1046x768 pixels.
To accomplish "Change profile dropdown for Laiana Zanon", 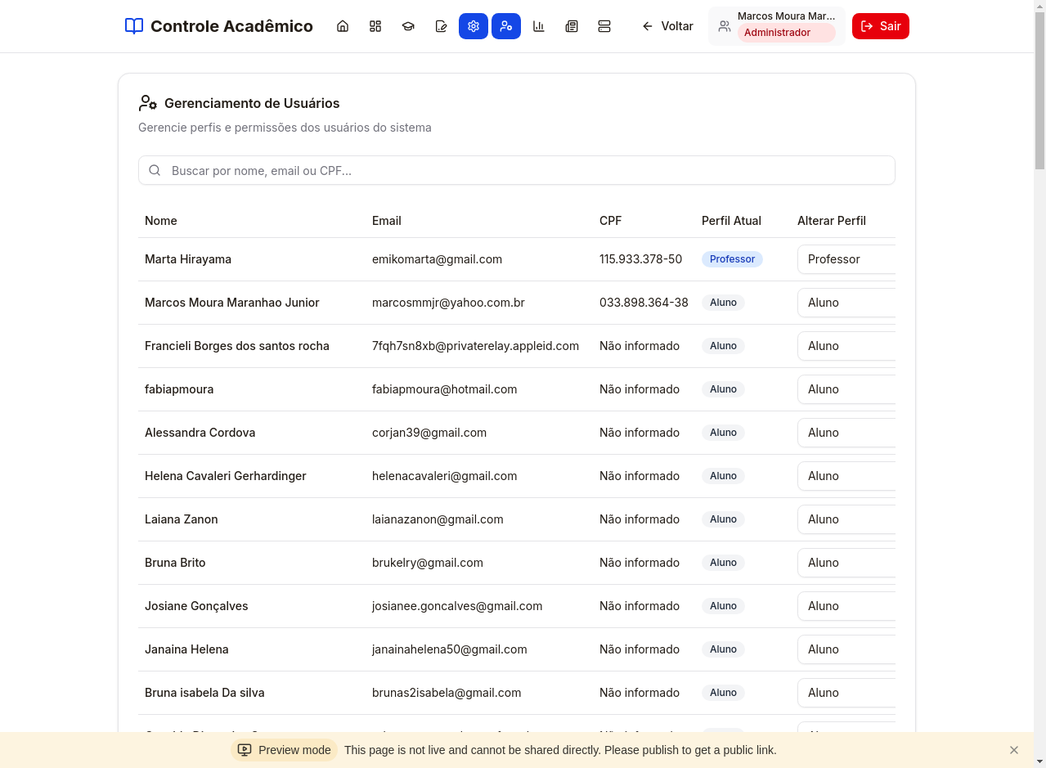I will click(x=846, y=519).
